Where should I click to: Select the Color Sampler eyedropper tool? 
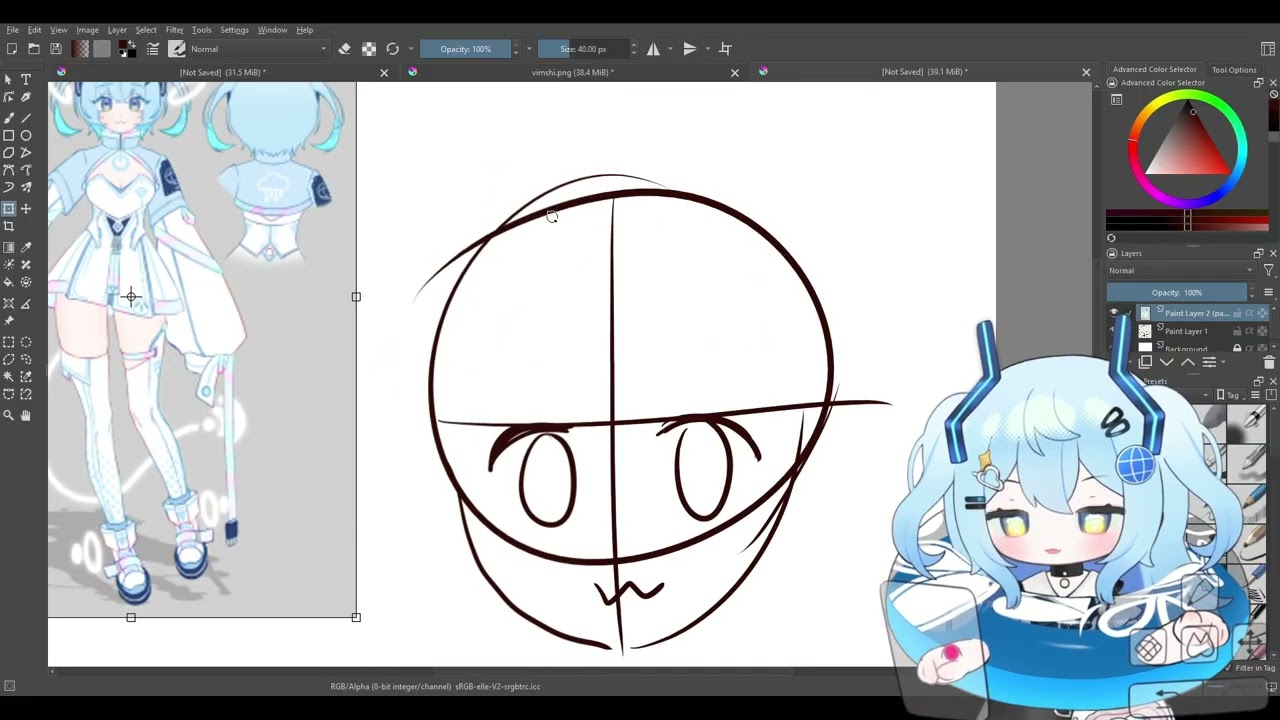tap(26, 247)
